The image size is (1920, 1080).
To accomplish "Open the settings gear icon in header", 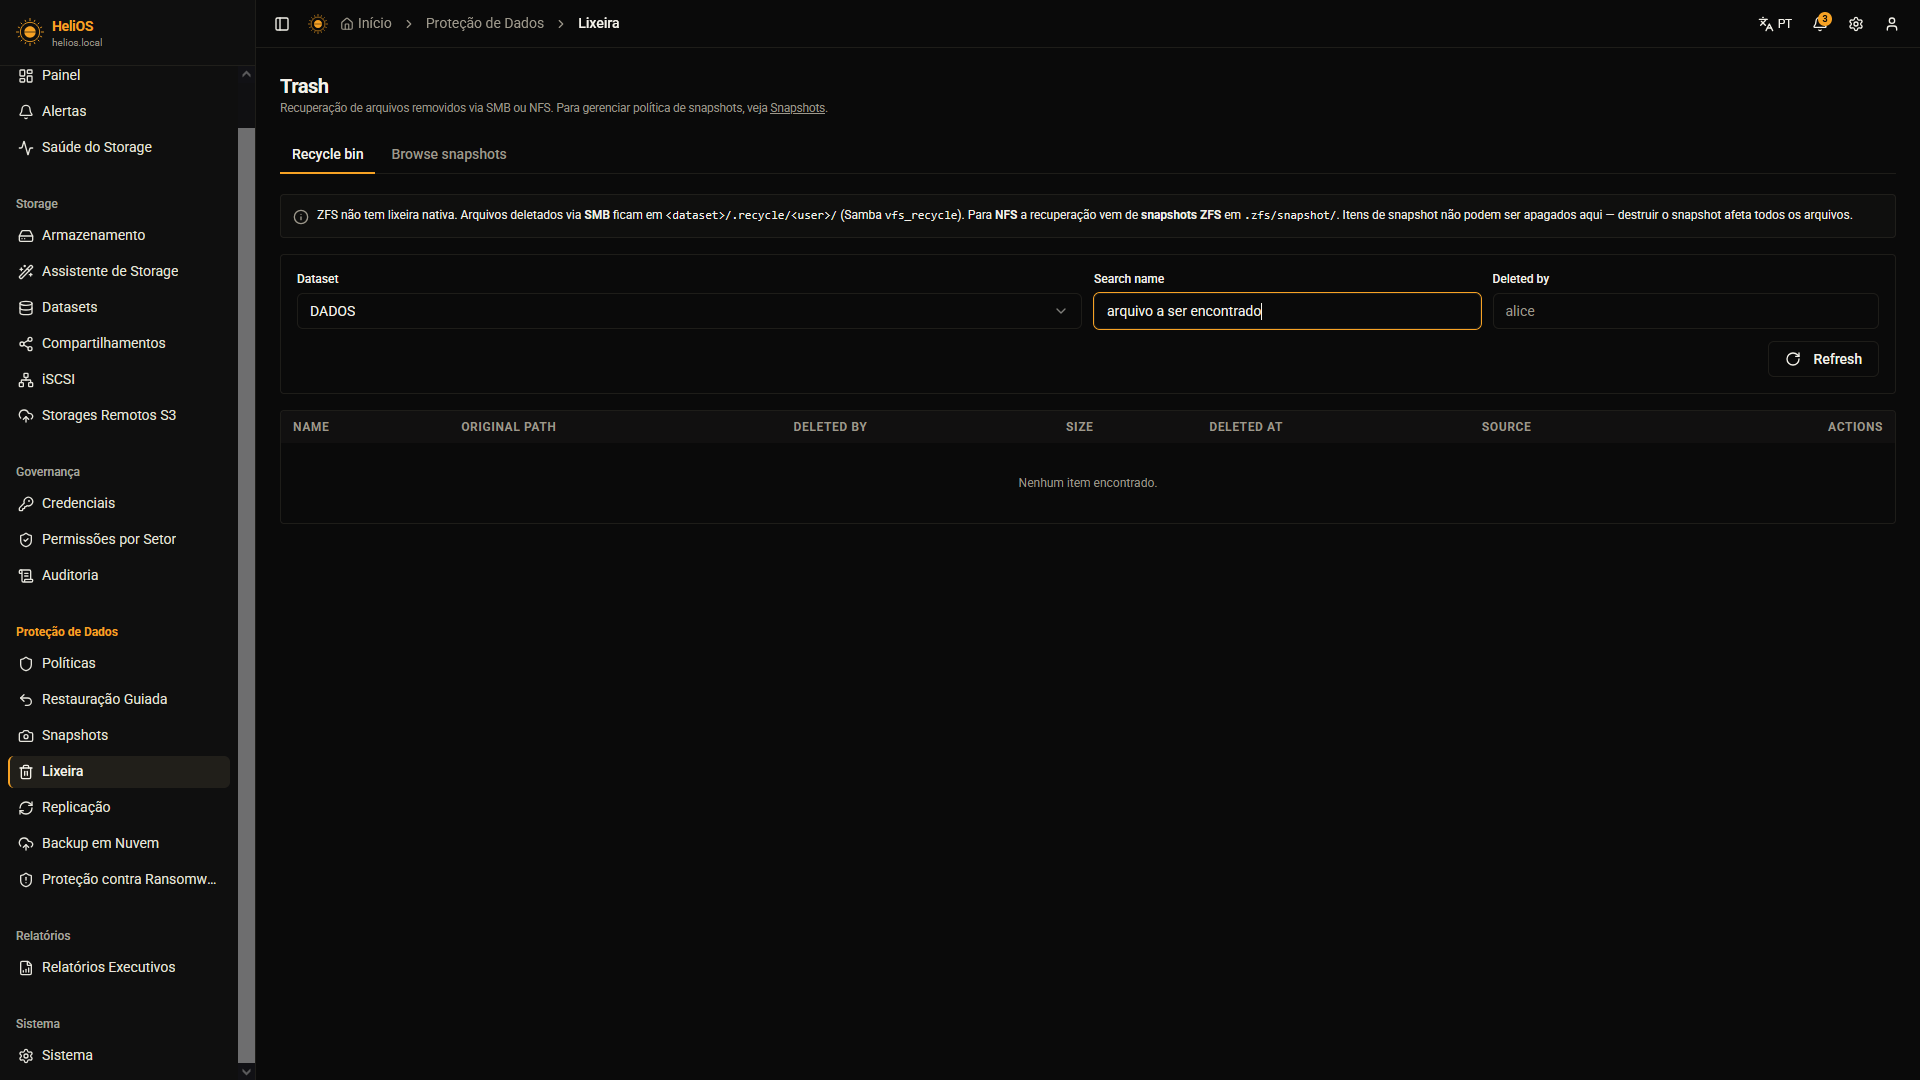I will pyautogui.click(x=1856, y=24).
